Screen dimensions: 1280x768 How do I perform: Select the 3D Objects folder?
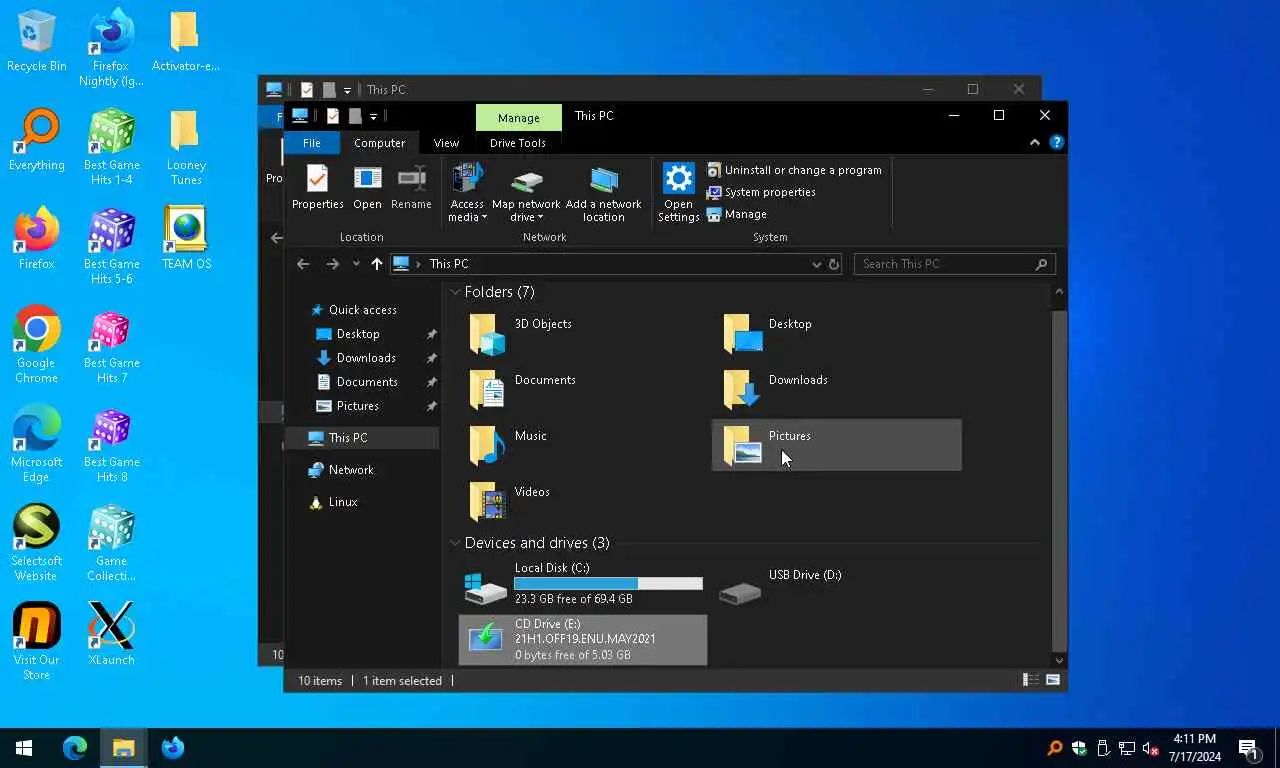point(582,334)
